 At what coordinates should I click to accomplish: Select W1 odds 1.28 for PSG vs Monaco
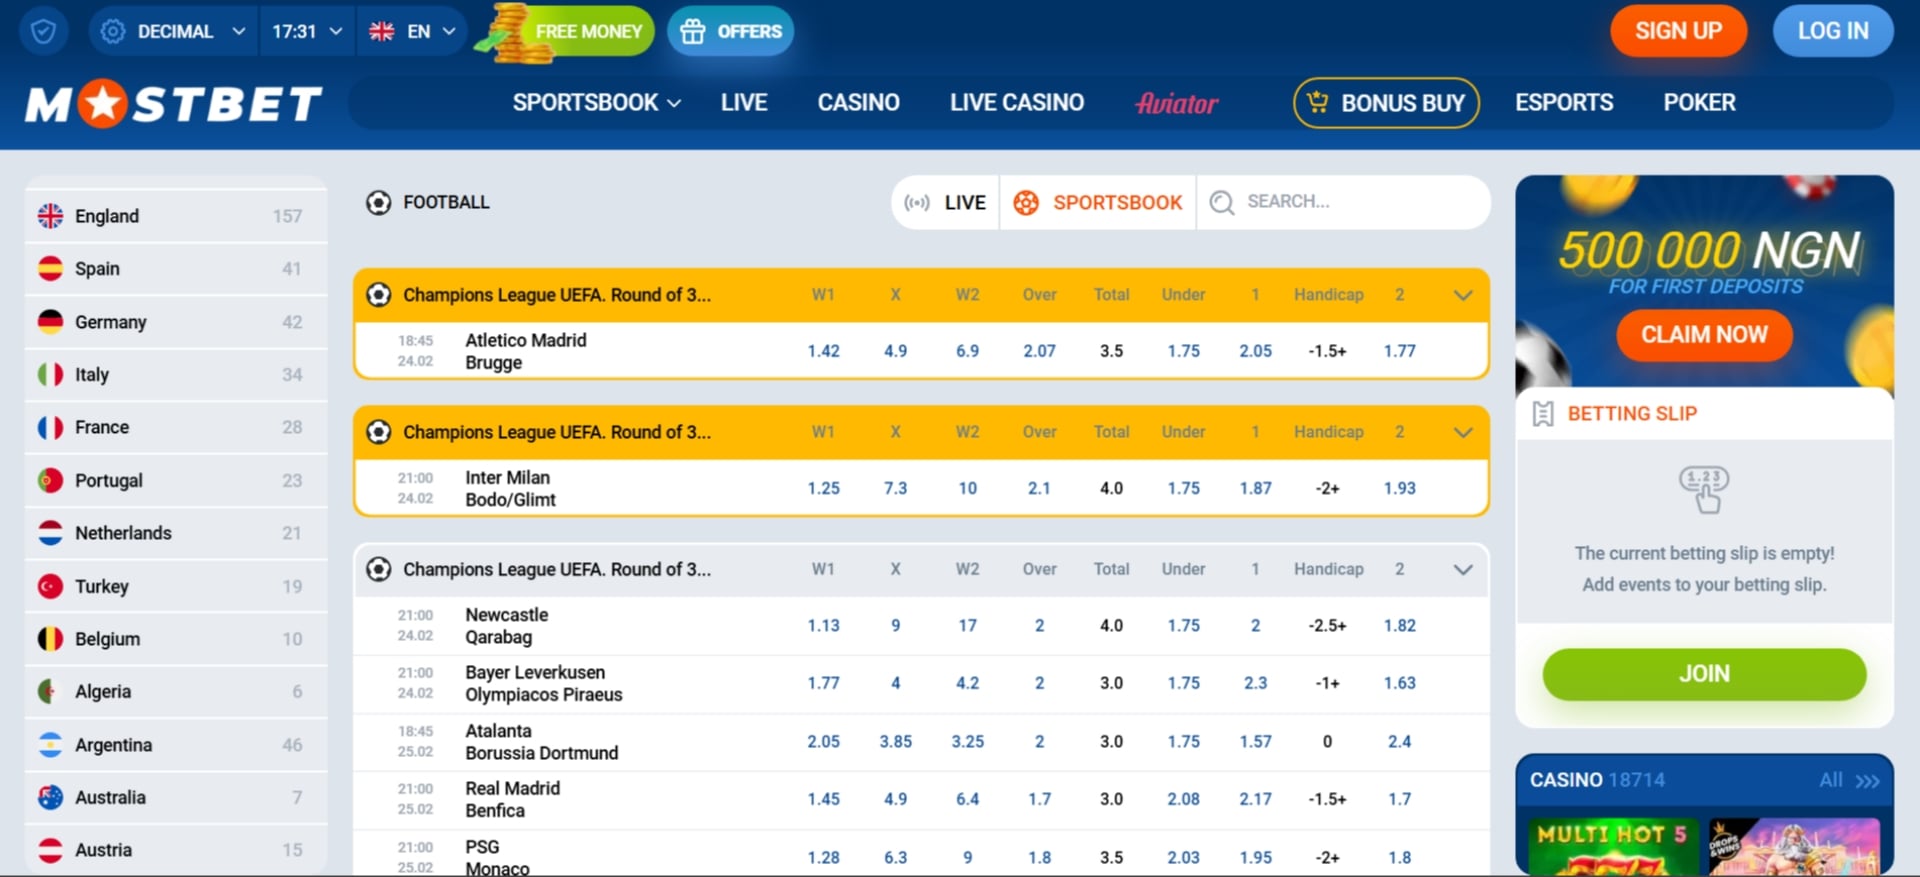click(x=823, y=857)
